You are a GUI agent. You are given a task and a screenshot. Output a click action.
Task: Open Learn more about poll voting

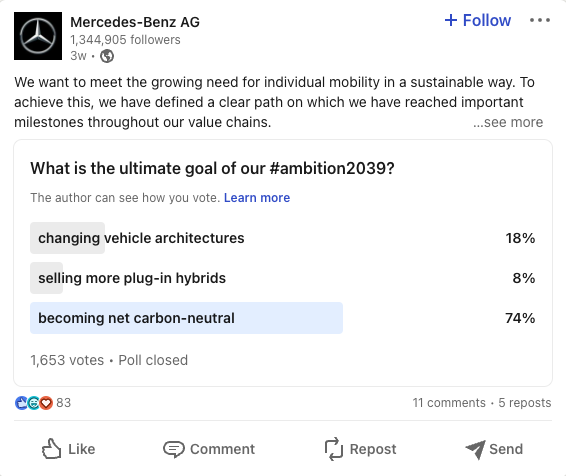click(x=257, y=198)
